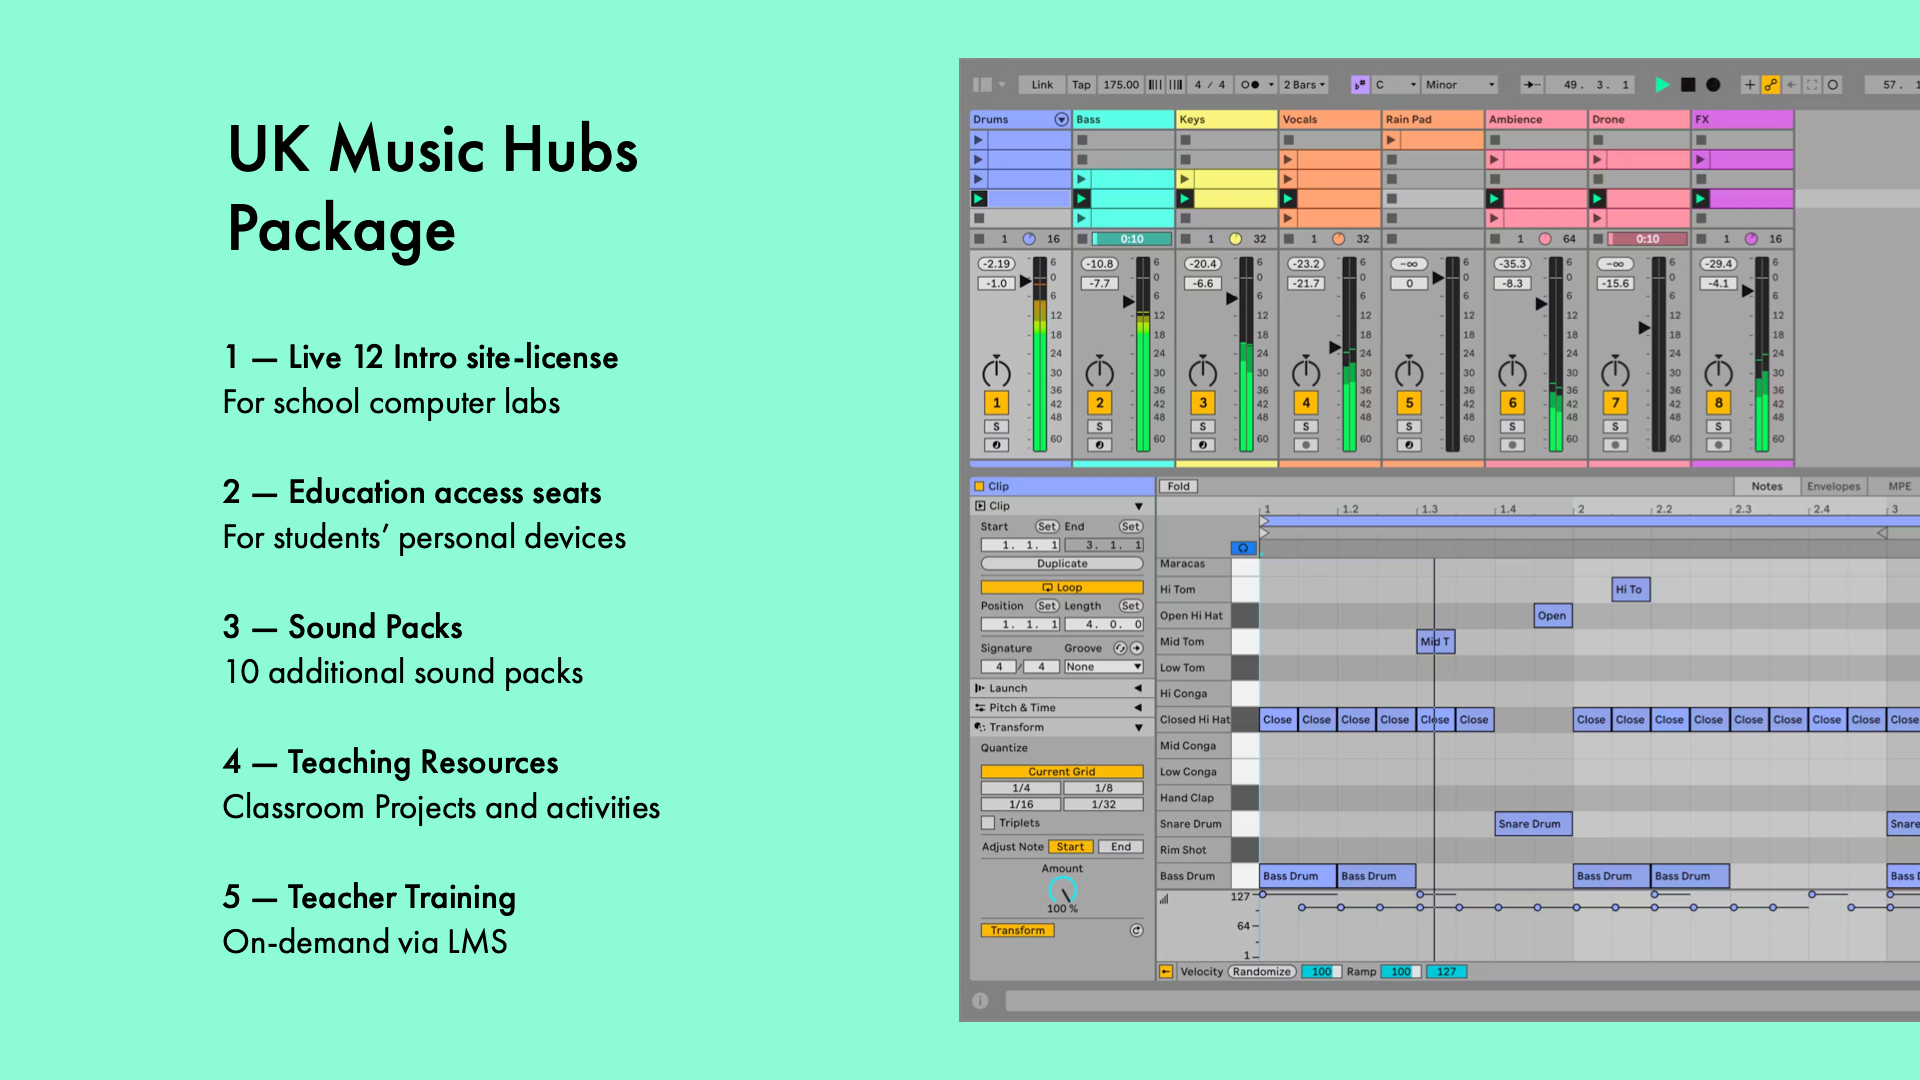1920x1080 pixels.
Task: Toggle the Scale Mode icon before root note
Action: [1359, 85]
